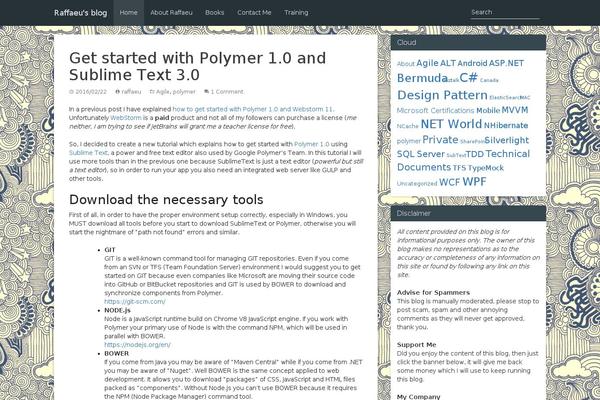
Task: Select the Uncategorized tag
Action: pyautogui.click(x=417, y=184)
